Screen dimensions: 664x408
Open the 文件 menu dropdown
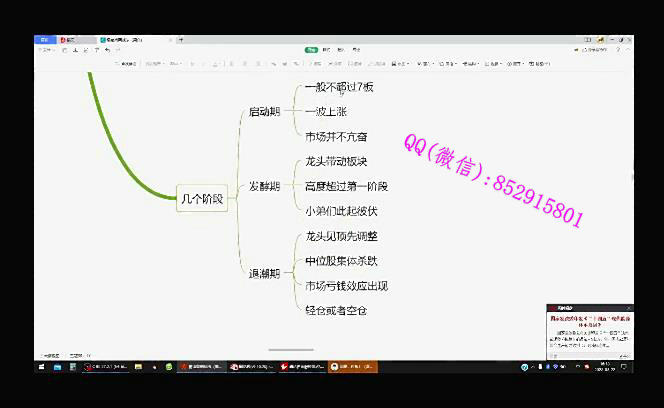coord(45,50)
